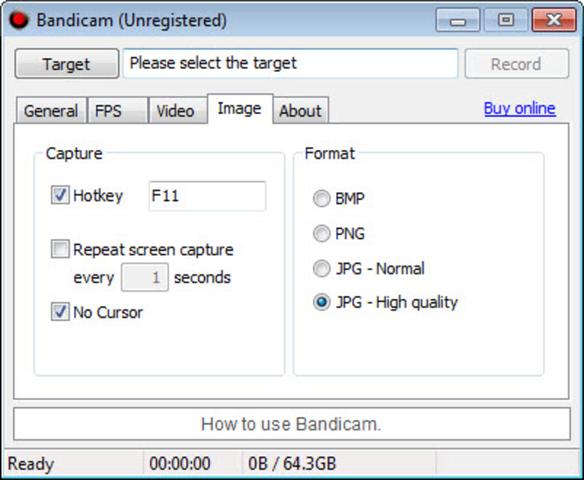Open the Buy online link

[520, 108]
